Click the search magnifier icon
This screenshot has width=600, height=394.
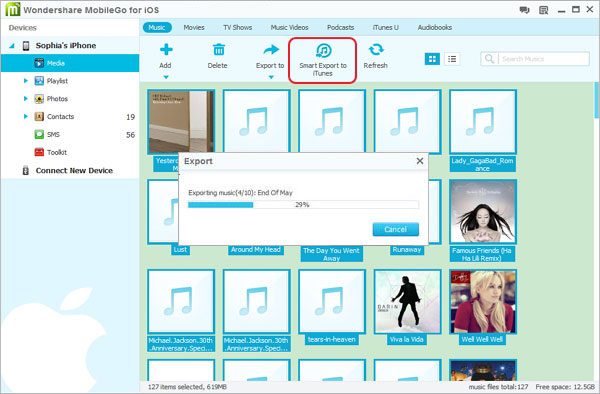[x=489, y=59]
